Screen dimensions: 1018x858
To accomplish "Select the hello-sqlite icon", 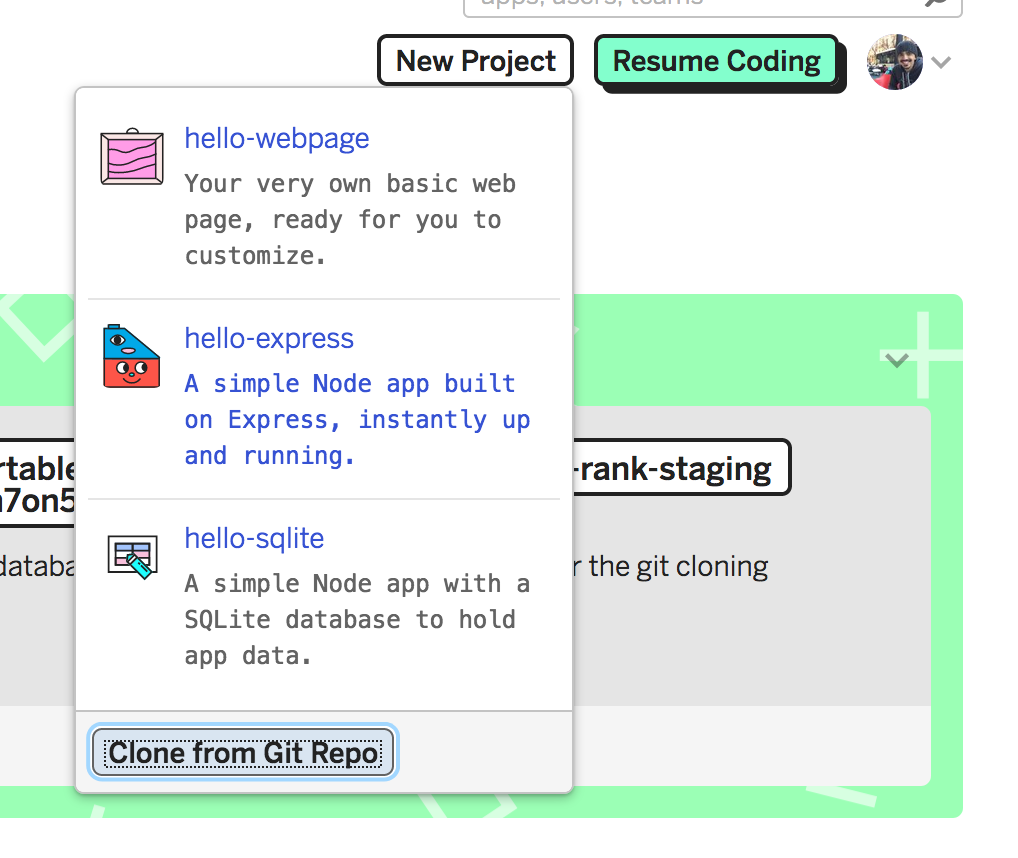I will pos(132,557).
